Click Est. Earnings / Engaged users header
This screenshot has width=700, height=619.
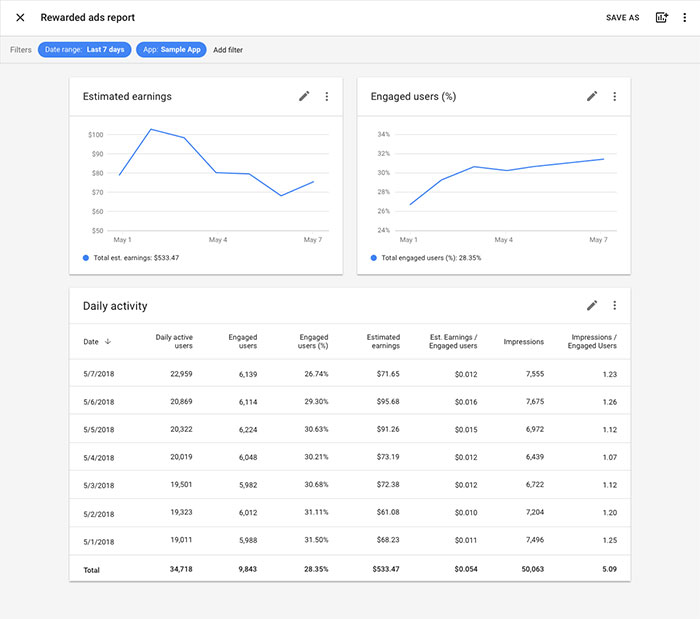pos(453,341)
